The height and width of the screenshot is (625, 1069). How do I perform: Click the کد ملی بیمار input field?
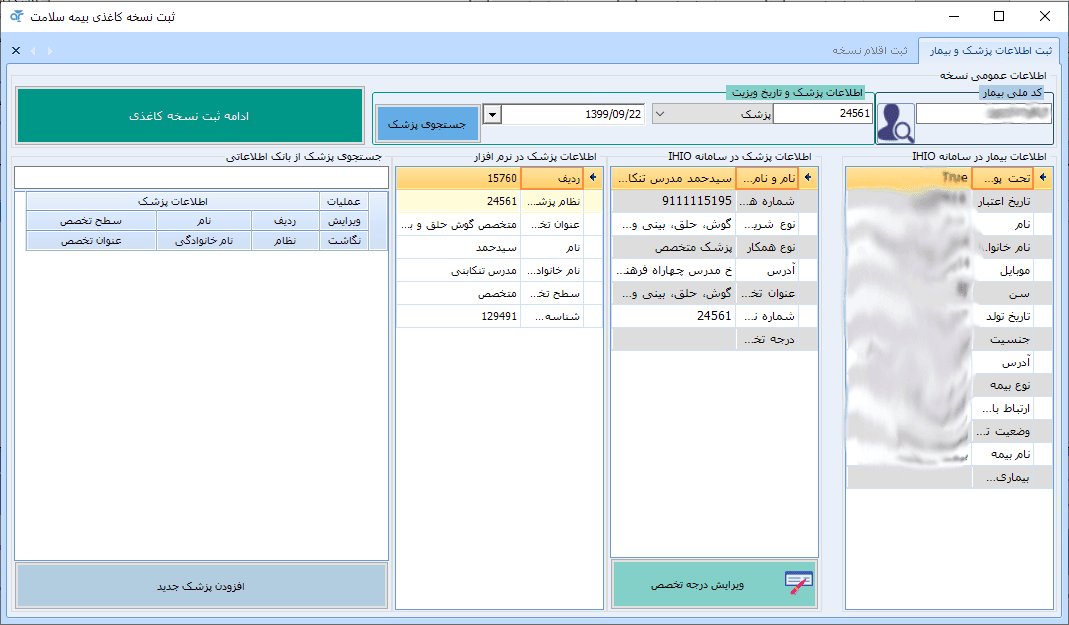(983, 114)
